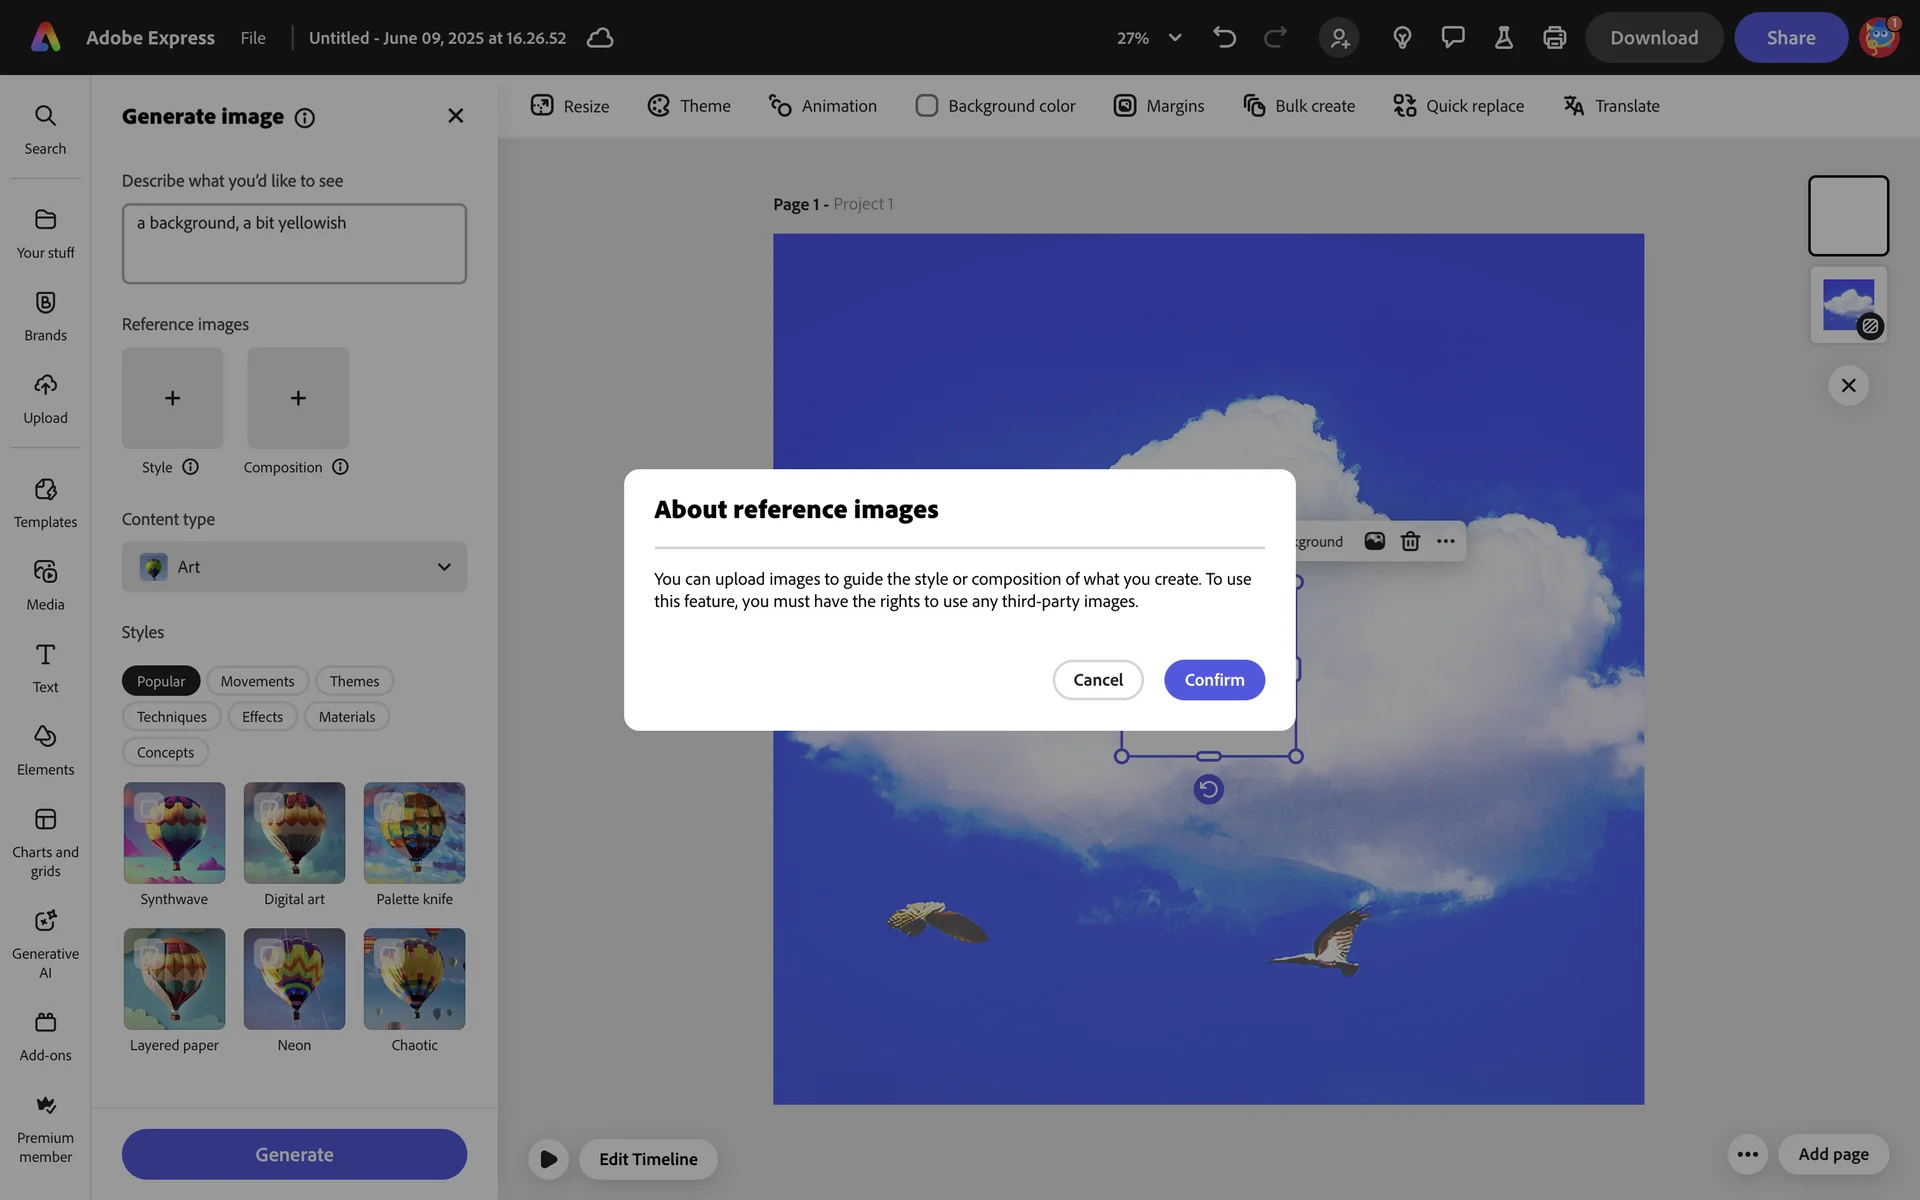Confirm the reference images dialog
The image size is (1920, 1200).
pyautogui.click(x=1214, y=680)
